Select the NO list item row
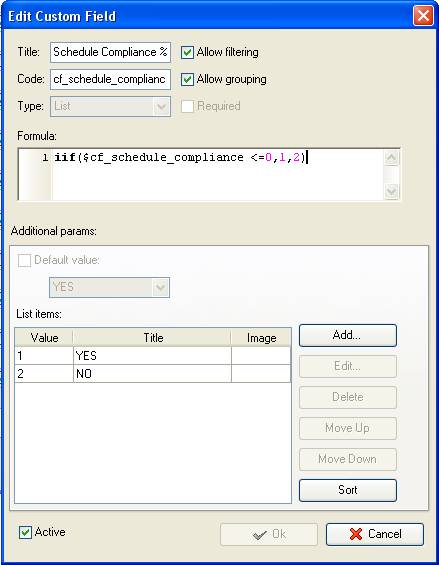 [x=153, y=374]
